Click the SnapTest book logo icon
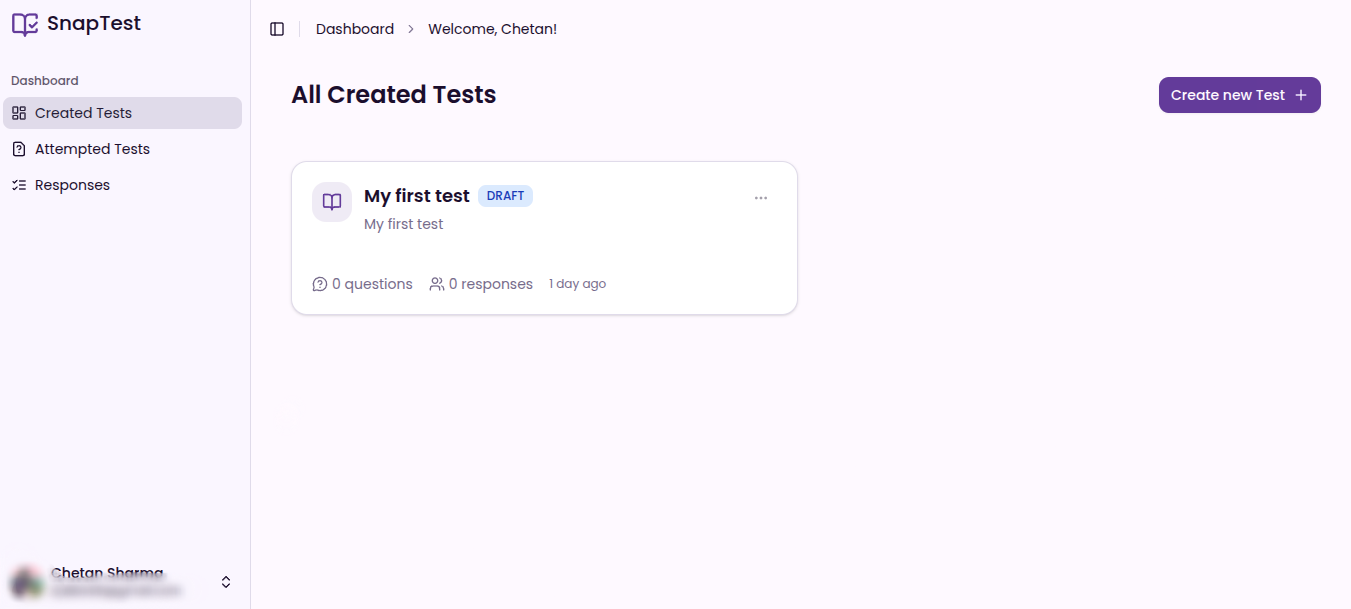Viewport: 1351px width, 609px height. [x=25, y=24]
